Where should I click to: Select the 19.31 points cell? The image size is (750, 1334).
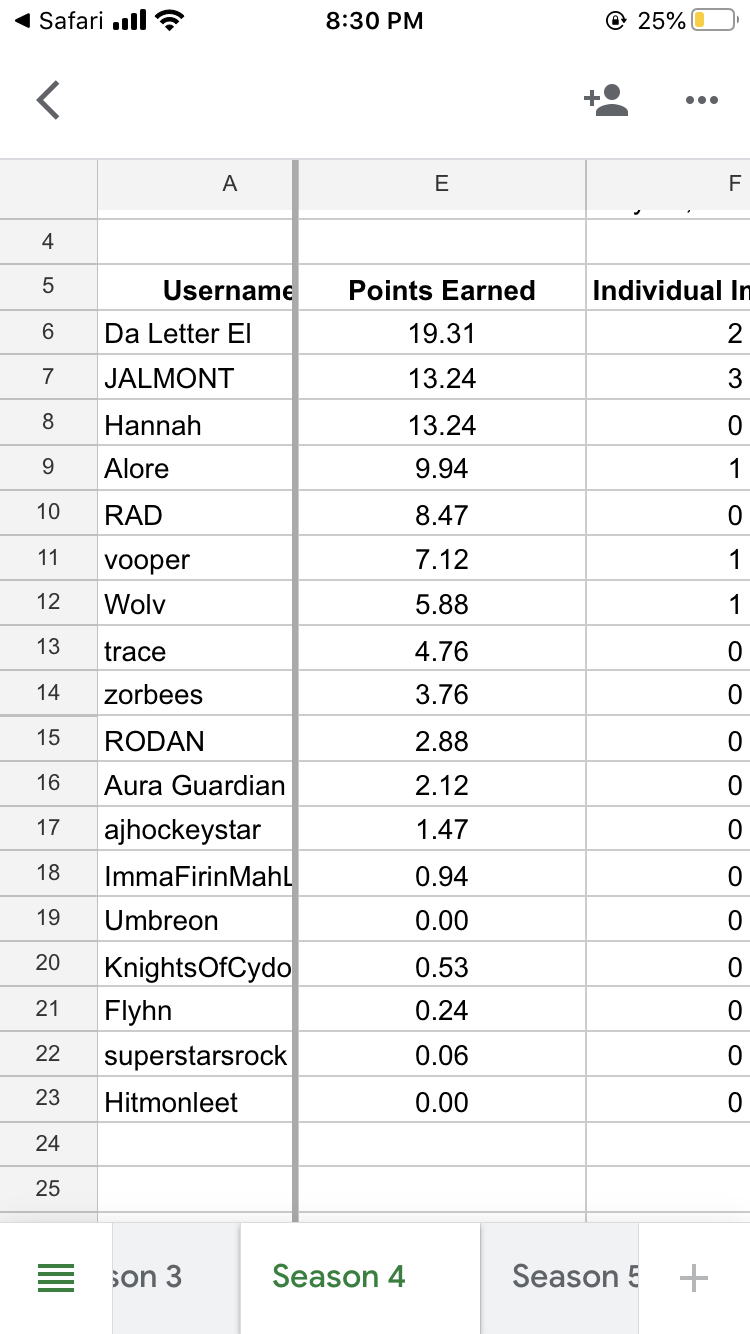click(x=441, y=333)
